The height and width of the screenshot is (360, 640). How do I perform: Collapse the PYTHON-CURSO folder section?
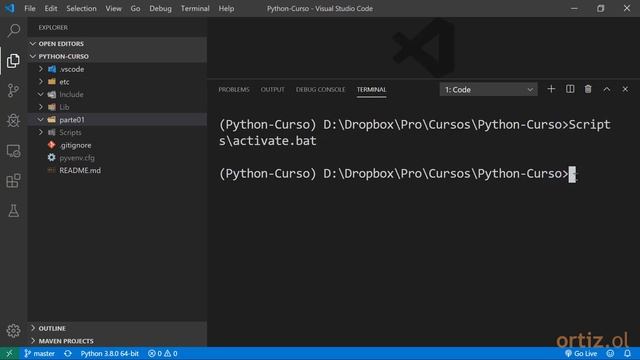tap(117, 56)
